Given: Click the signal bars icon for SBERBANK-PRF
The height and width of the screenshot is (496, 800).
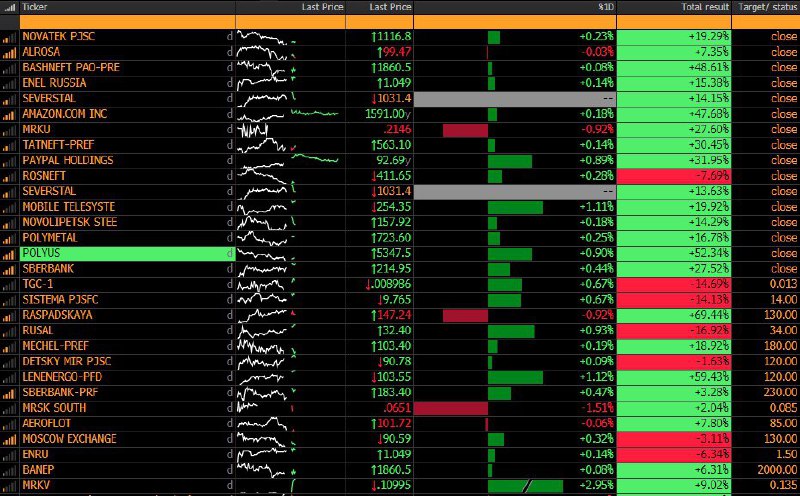Looking at the screenshot, I should (9, 393).
